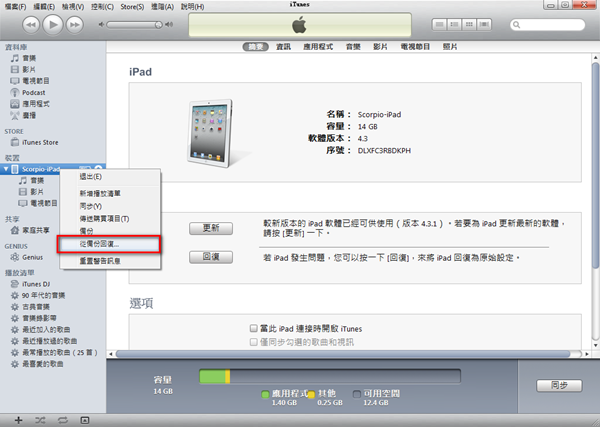Select the 影片 tab in device tabs
Screen dimensions: 600x427
pos(380,47)
